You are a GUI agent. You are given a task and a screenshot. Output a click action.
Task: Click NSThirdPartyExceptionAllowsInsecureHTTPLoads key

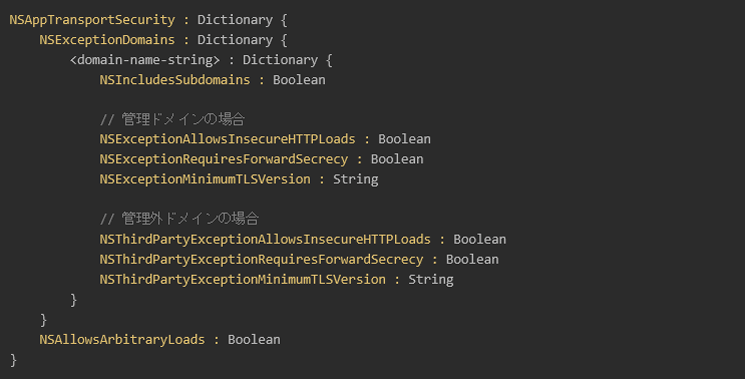point(265,239)
